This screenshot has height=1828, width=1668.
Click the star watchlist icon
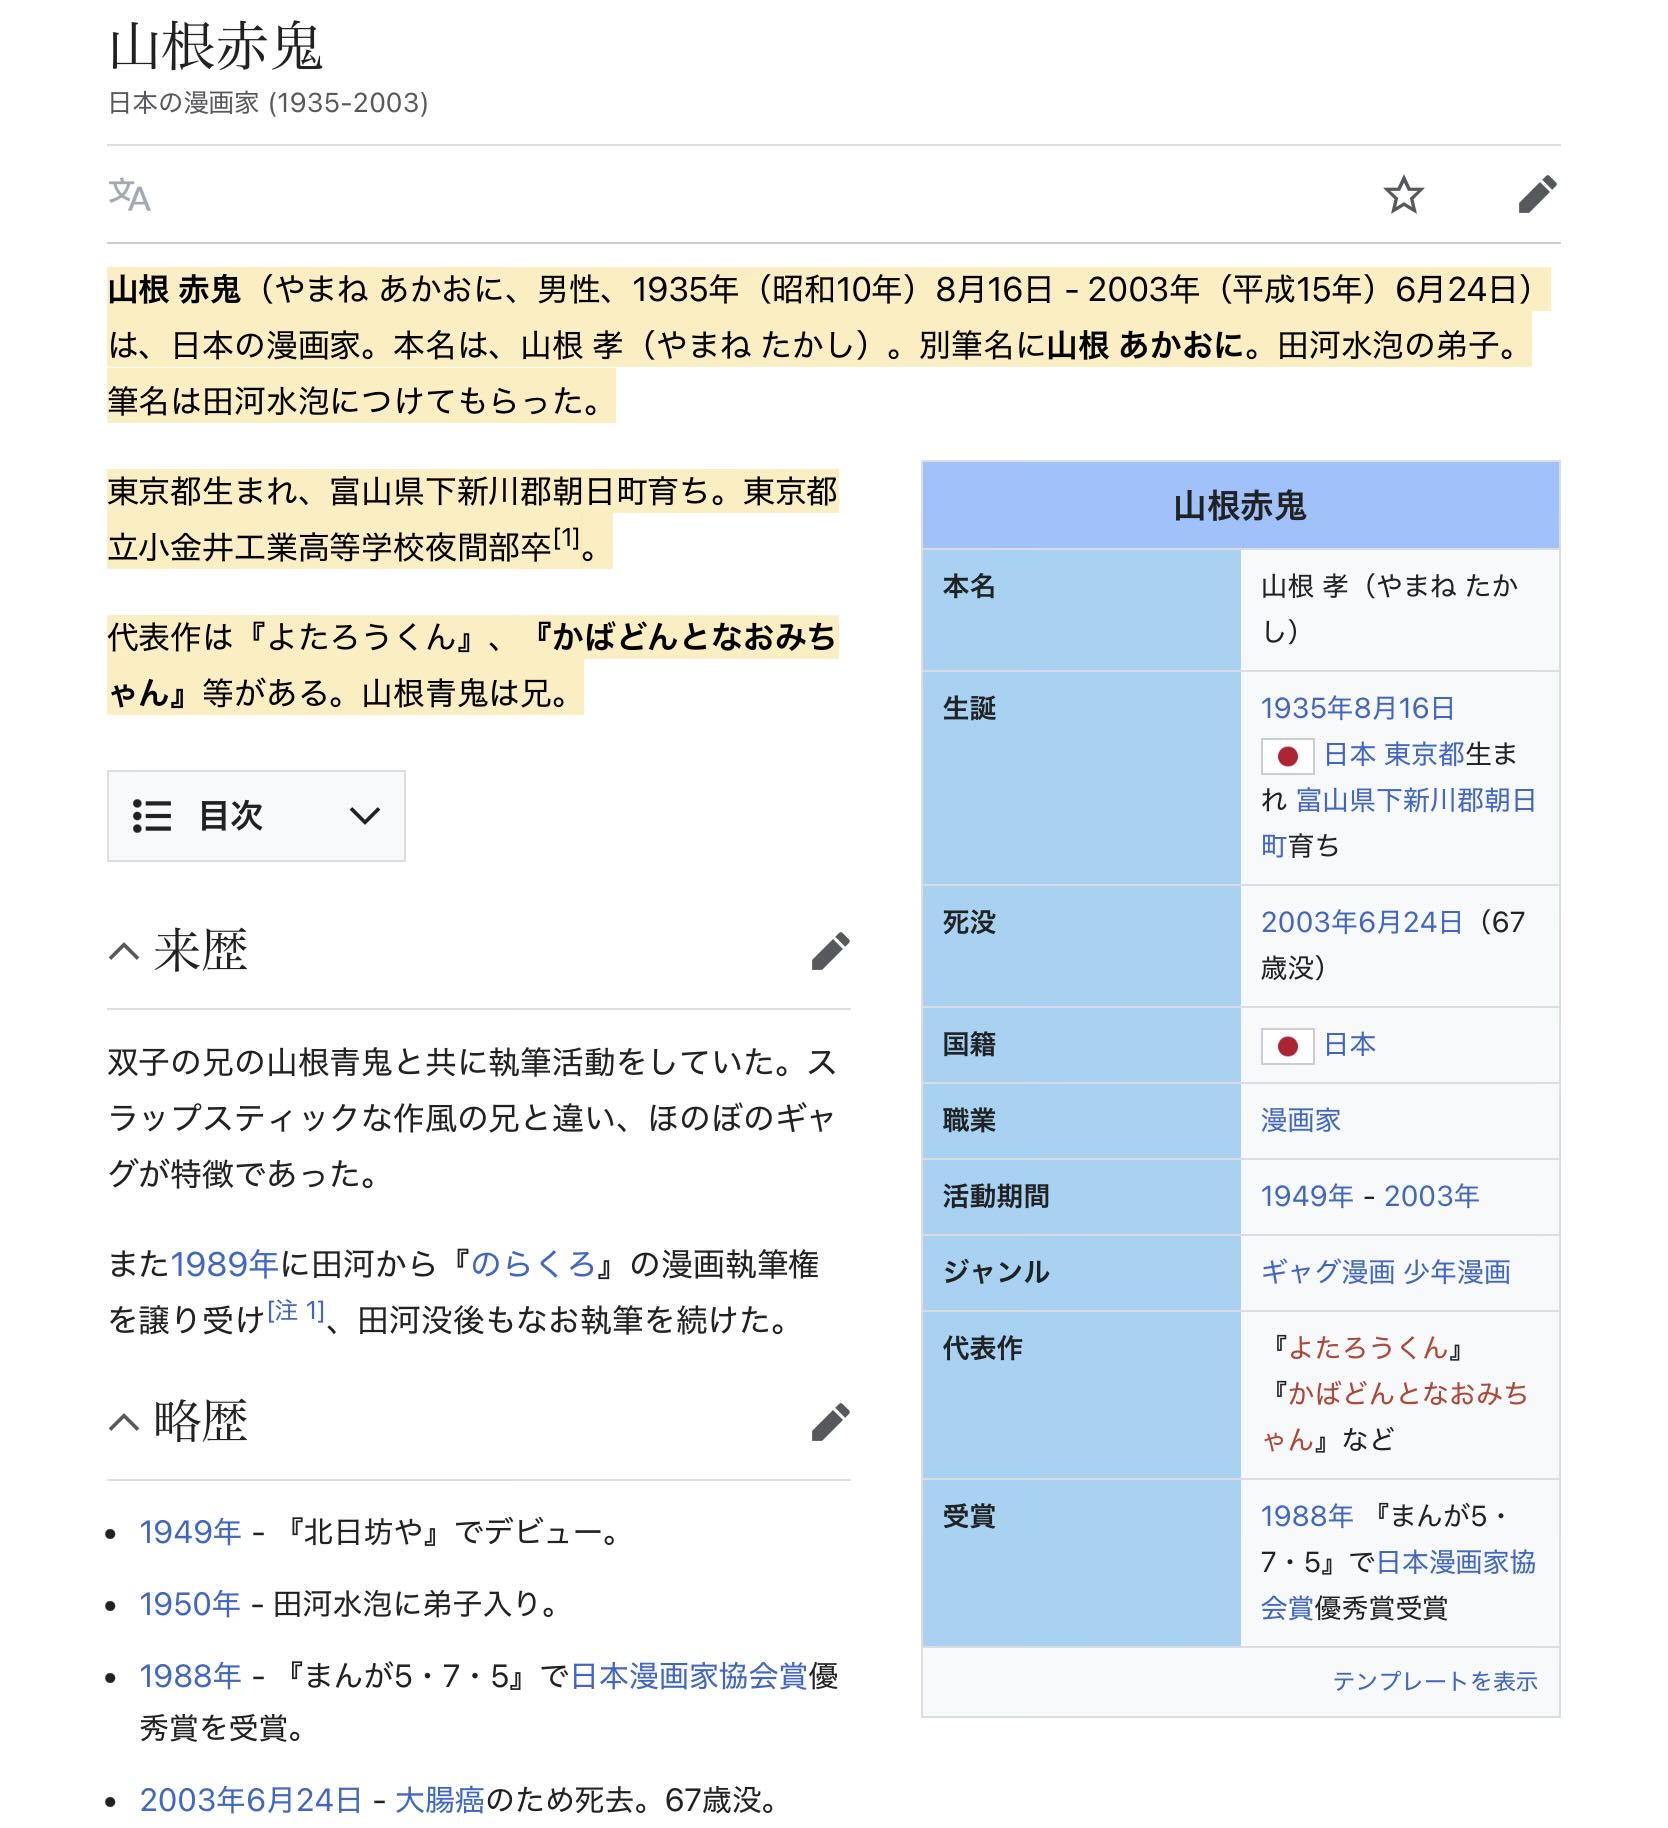(x=1403, y=195)
